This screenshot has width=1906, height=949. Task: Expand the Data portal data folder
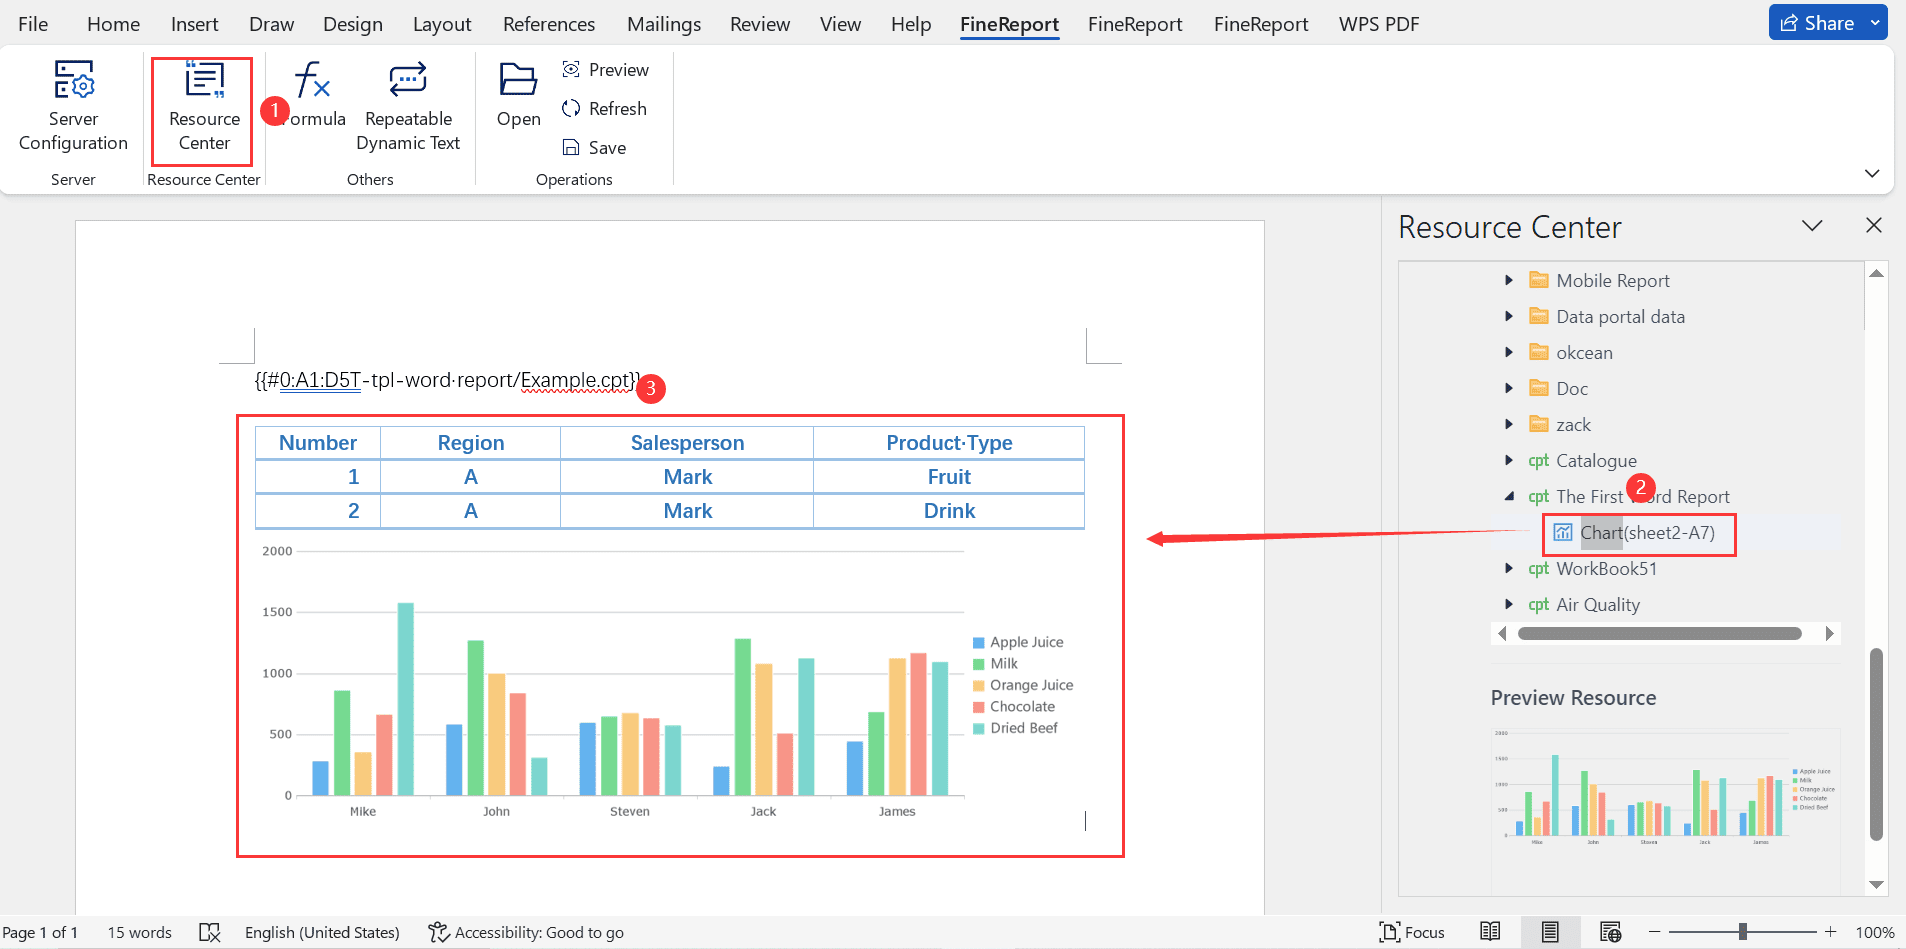[x=1509, y=317]
